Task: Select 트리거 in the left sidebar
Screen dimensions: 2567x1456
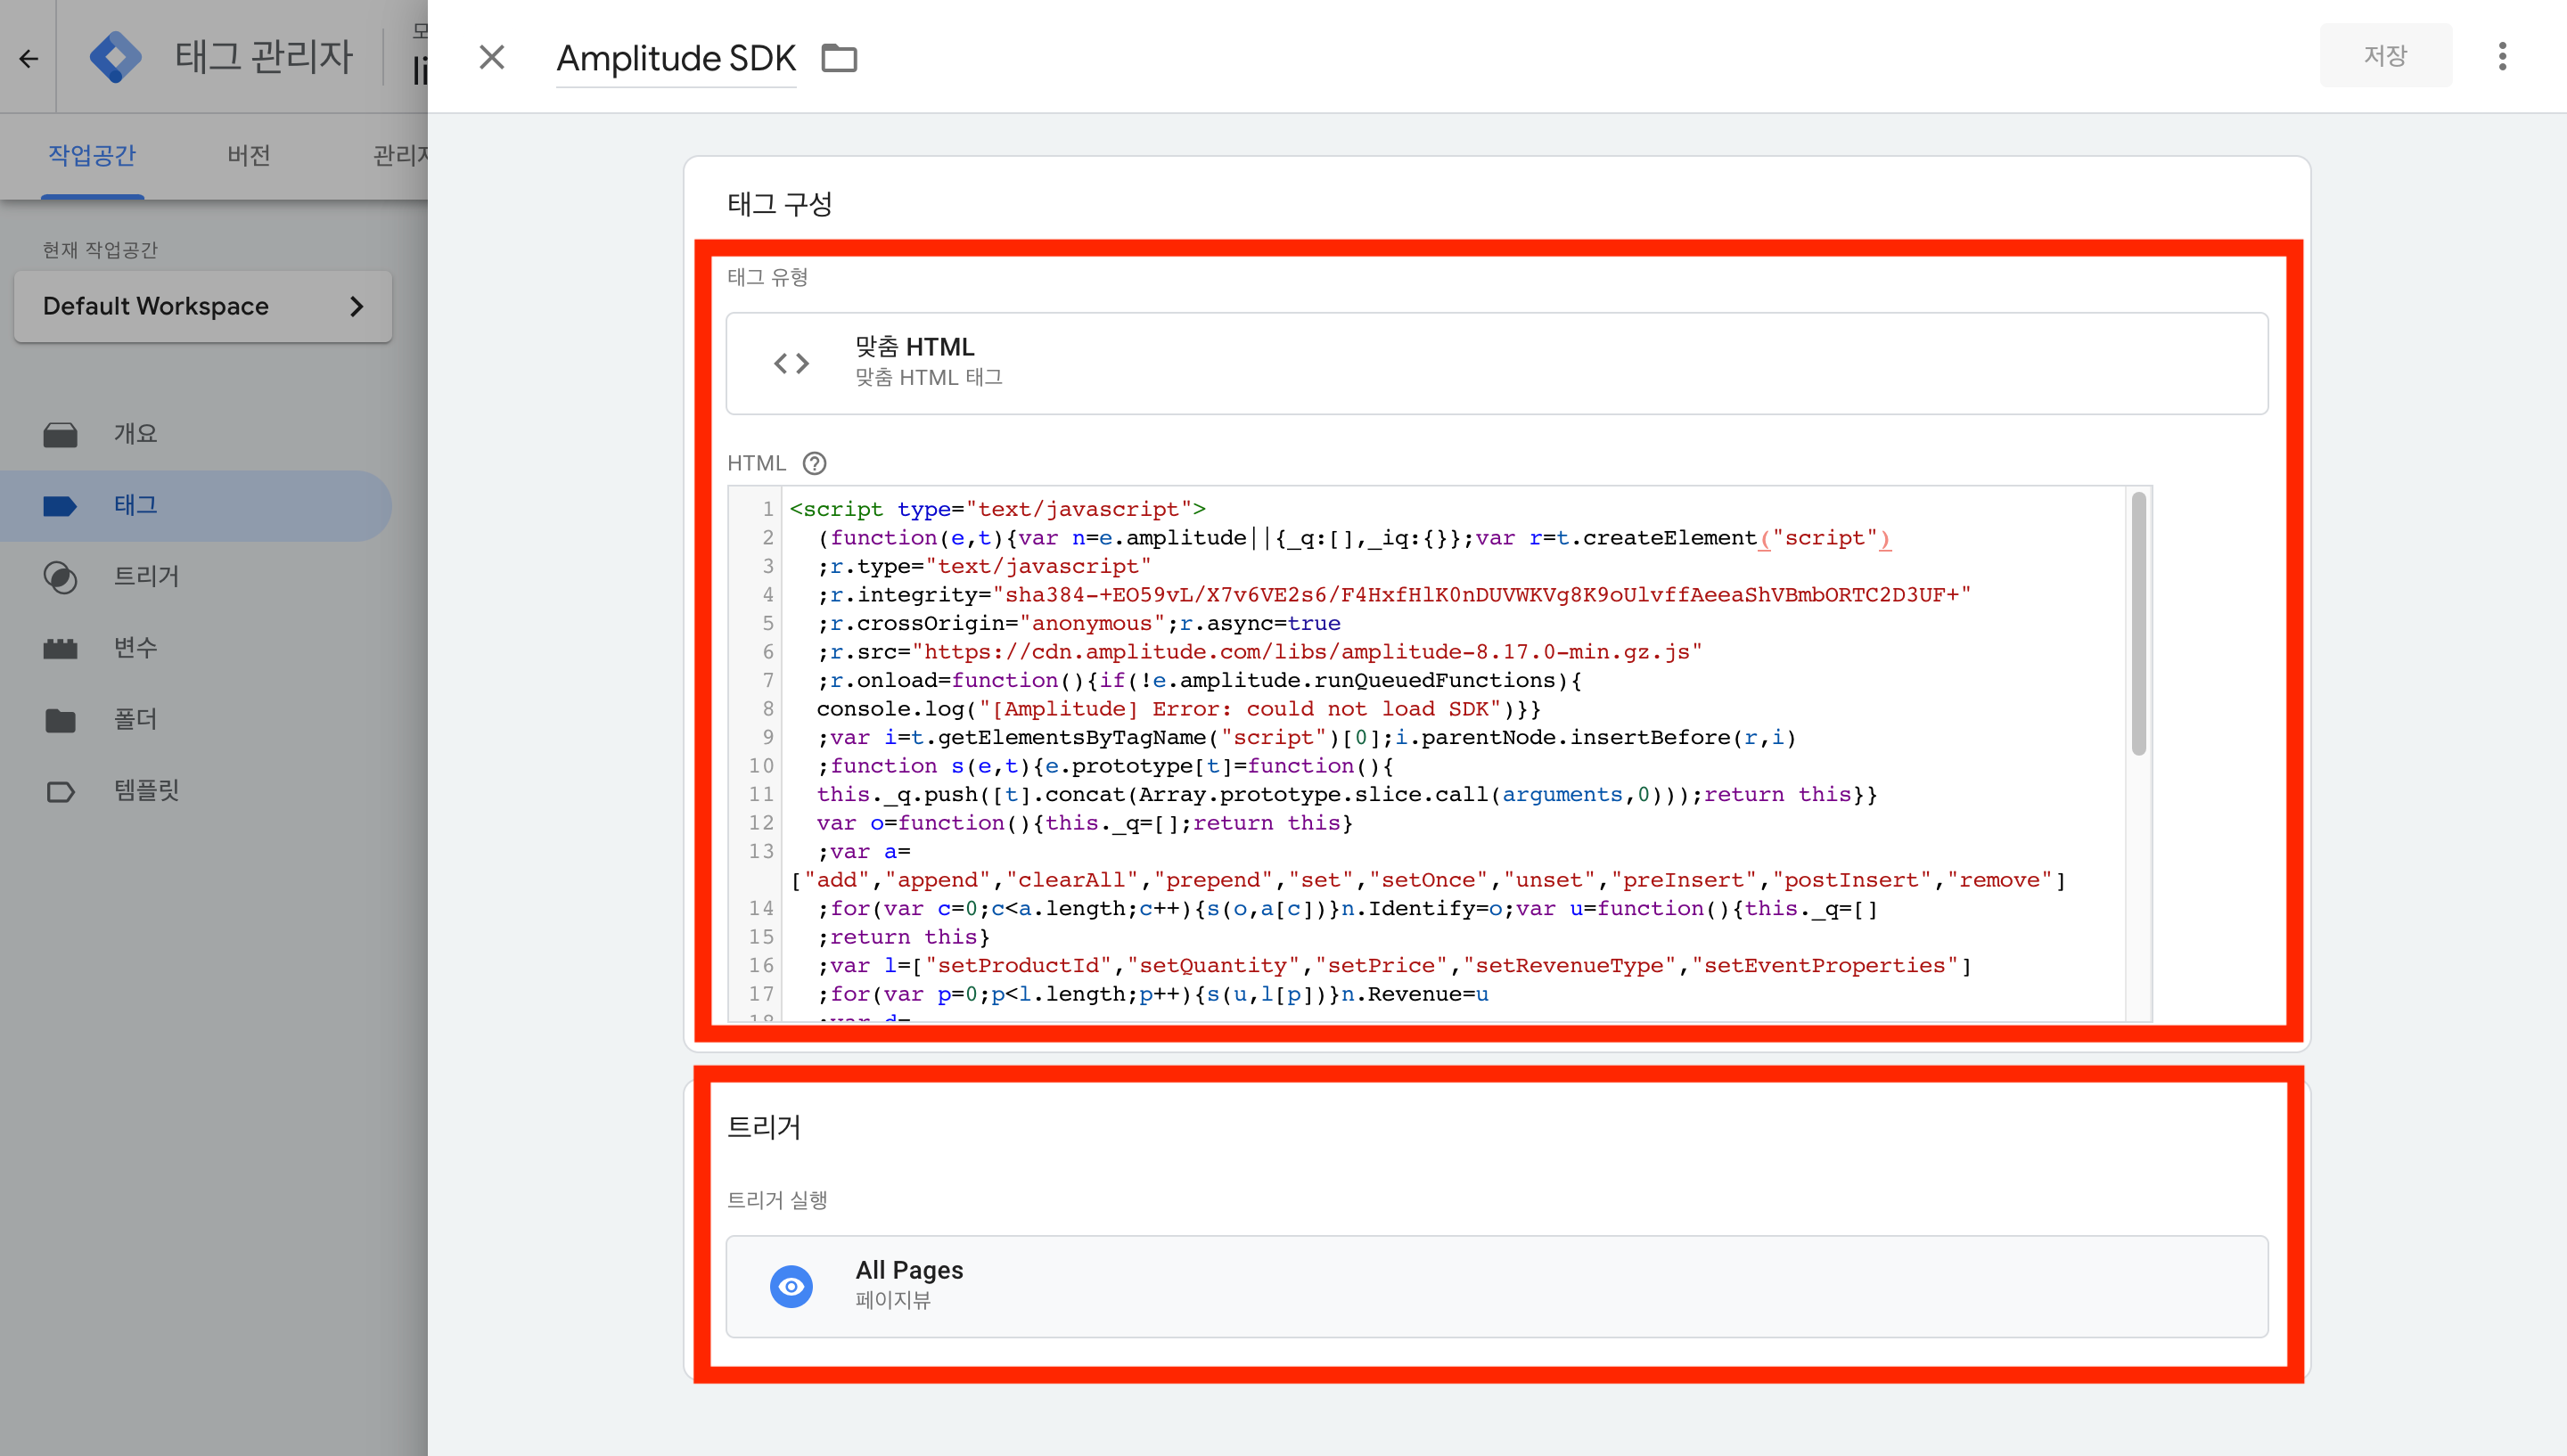Action: click(x=145, y=576)
